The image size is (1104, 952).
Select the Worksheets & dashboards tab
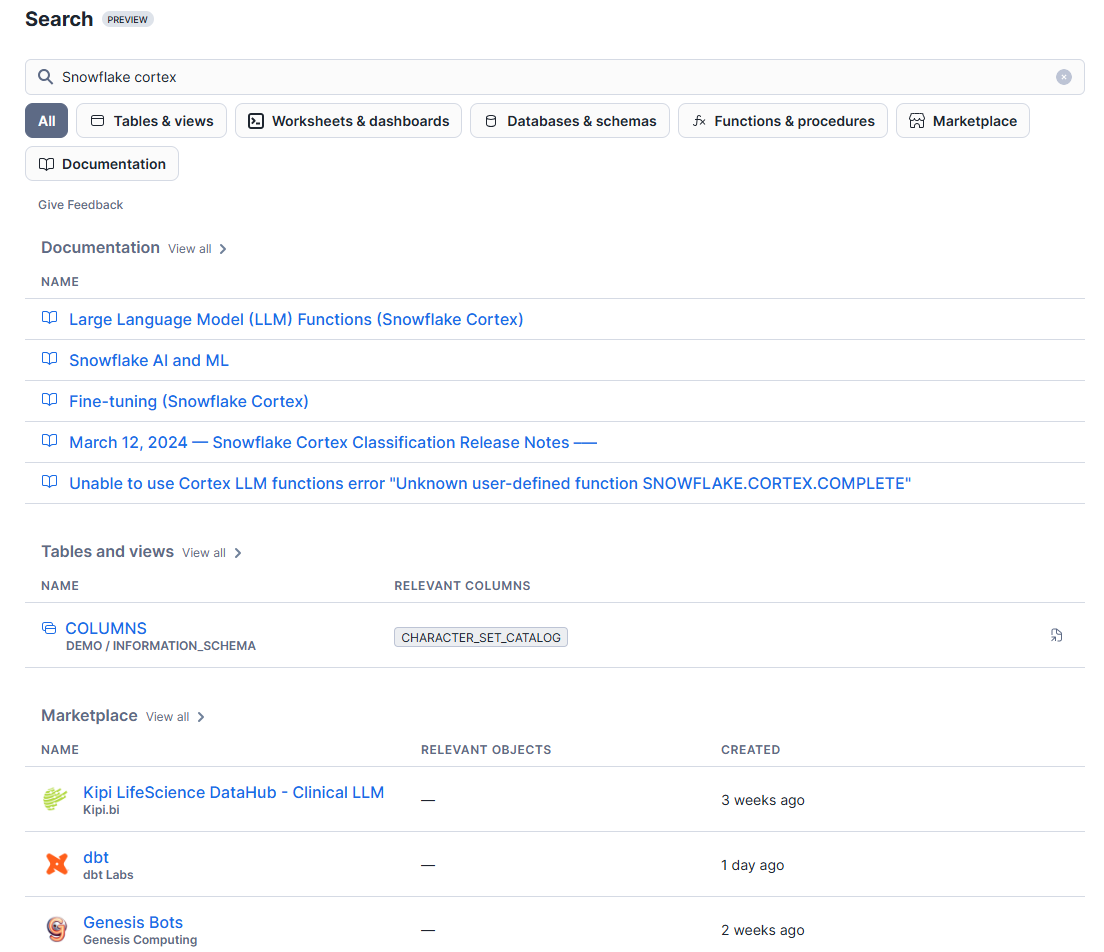[x=348, y=120]
